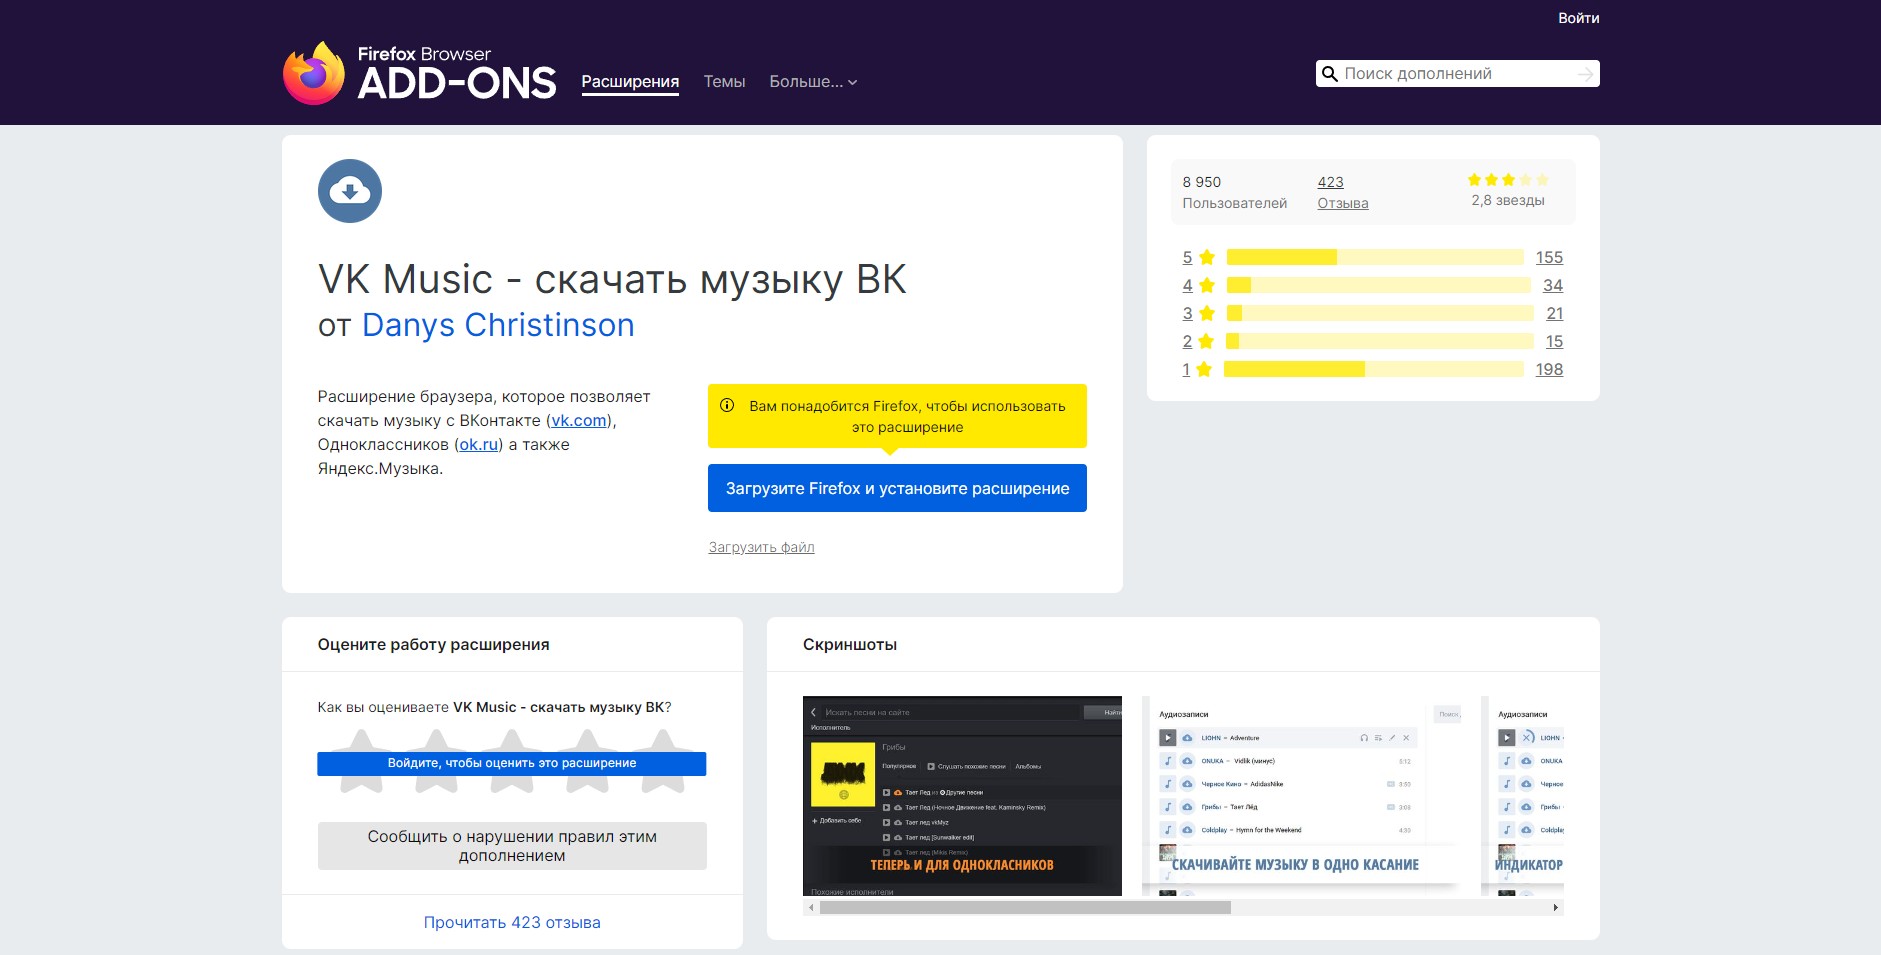Click Сообщить о нарушении правил button
Screen dimensions: 1881x955
coord(512,846)
